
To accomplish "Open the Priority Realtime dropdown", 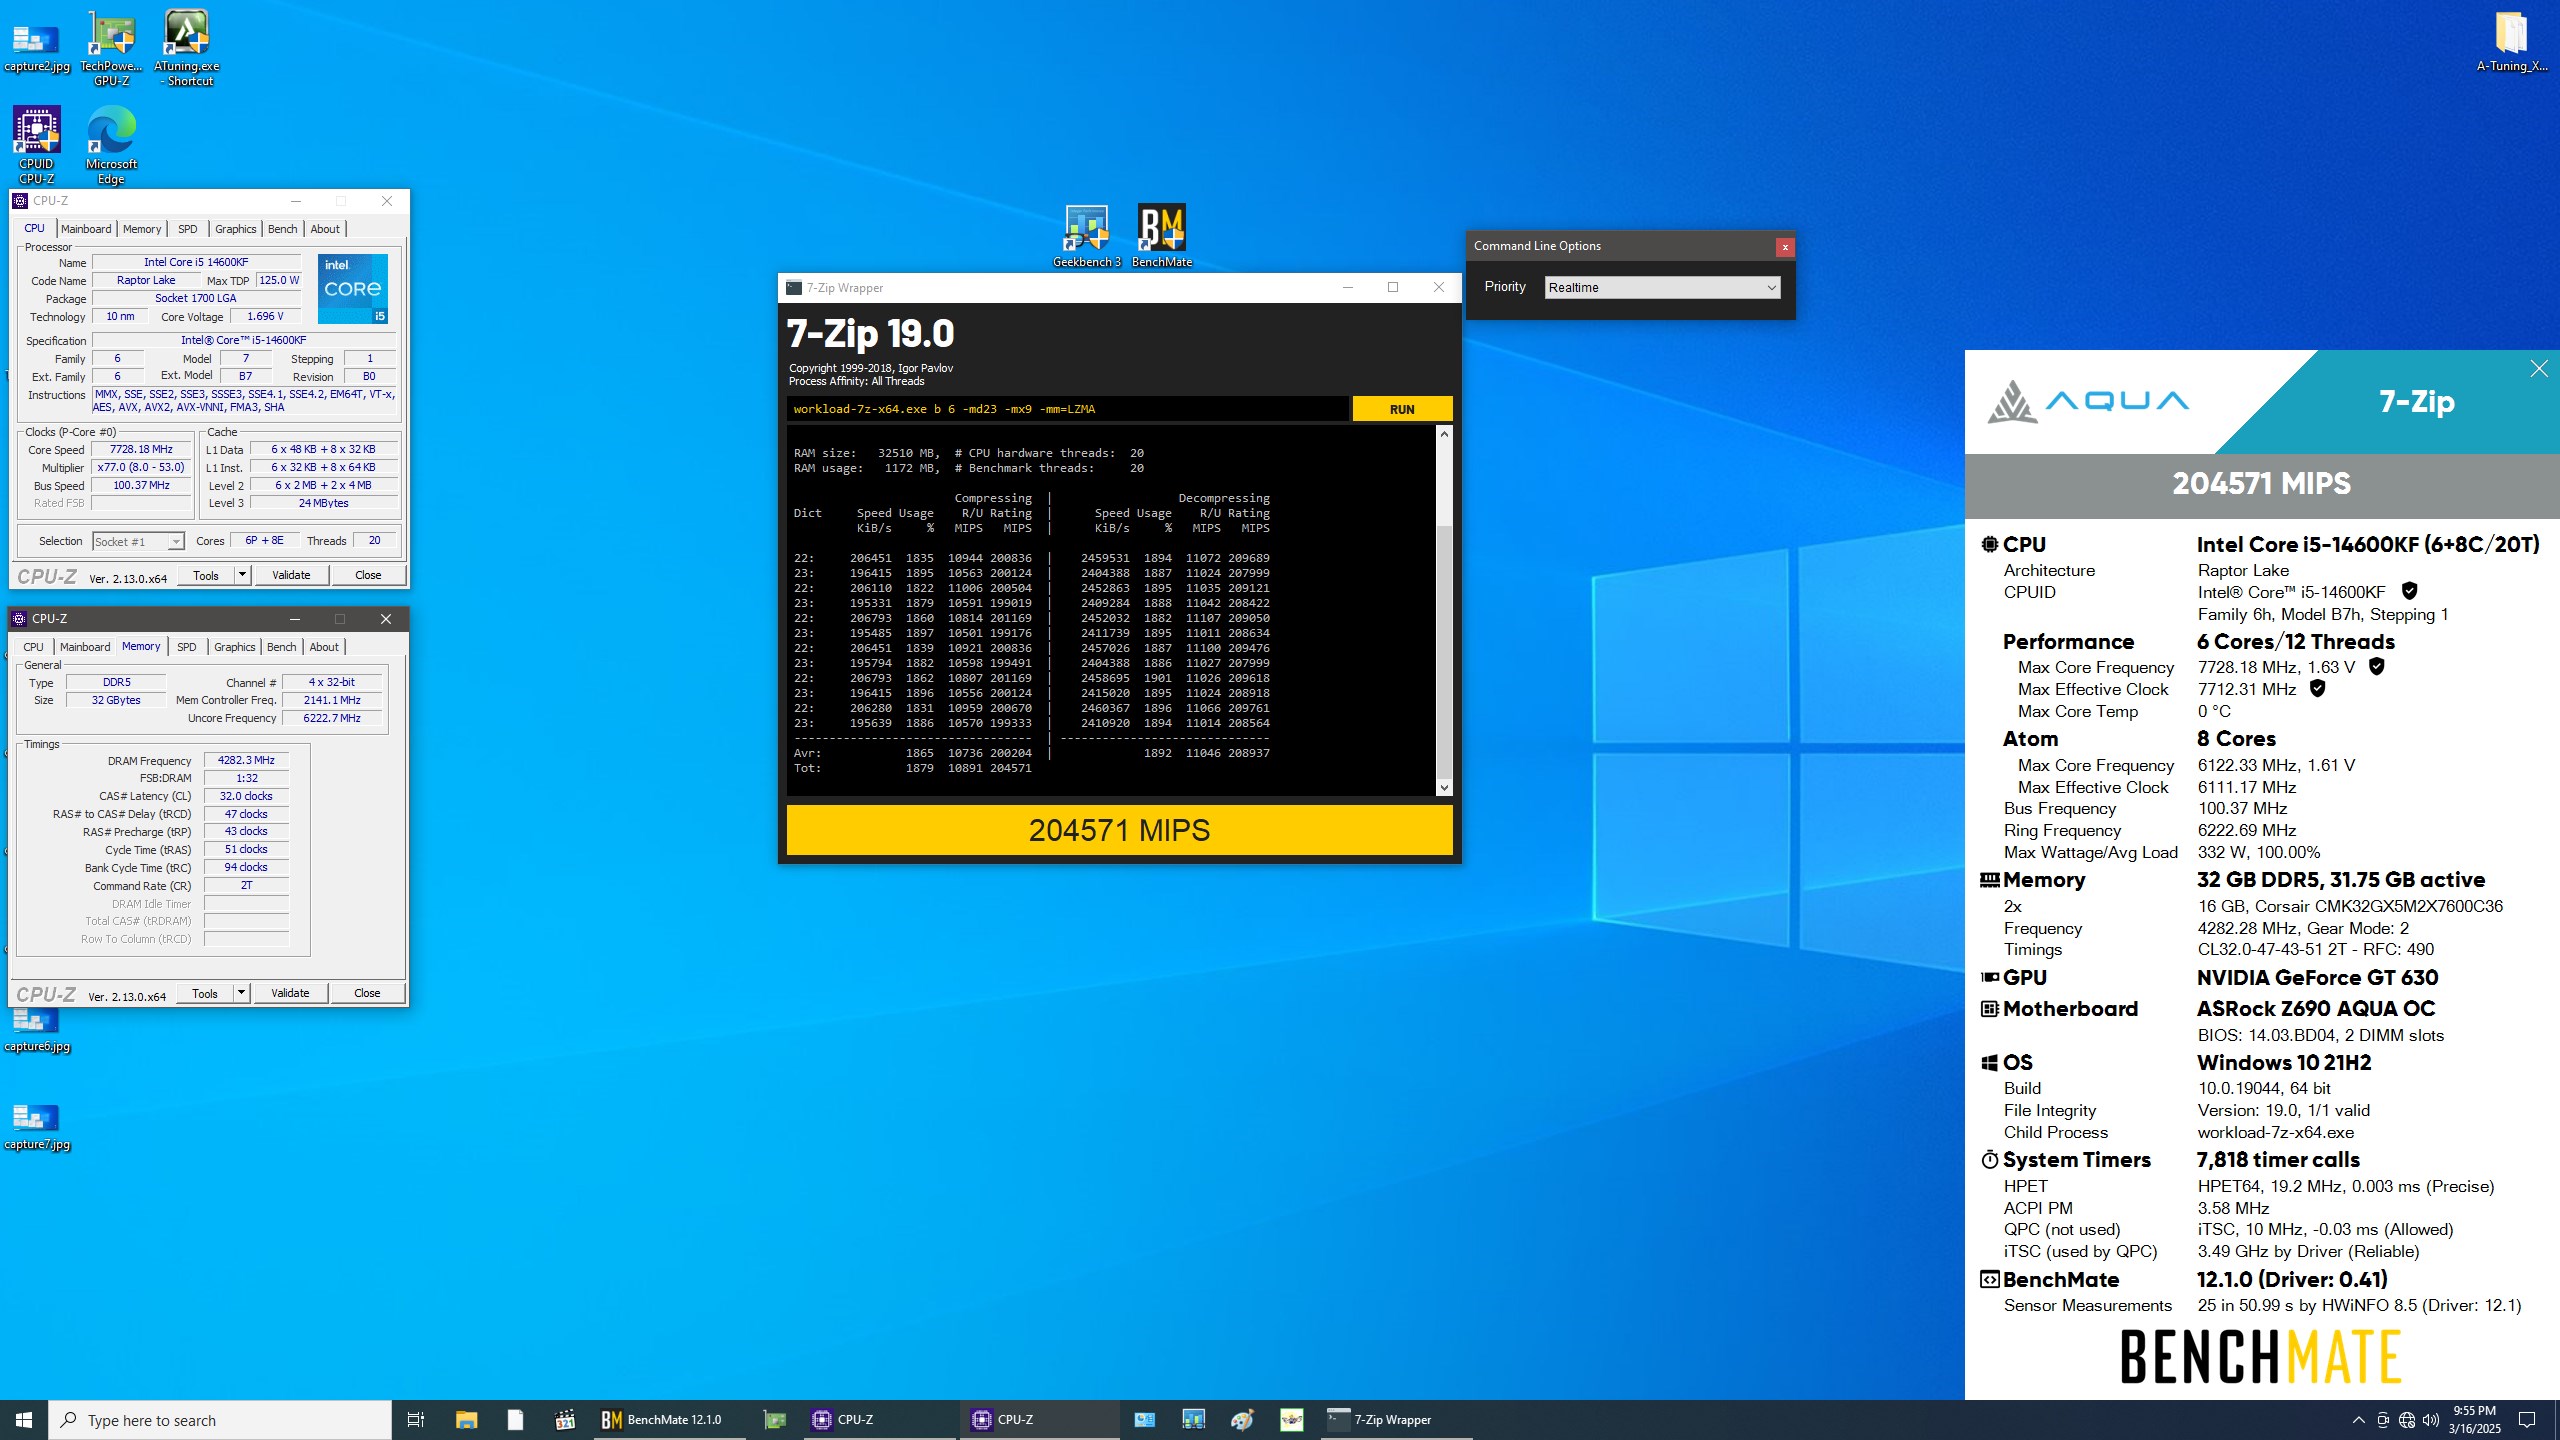I will click(1662, 288).
